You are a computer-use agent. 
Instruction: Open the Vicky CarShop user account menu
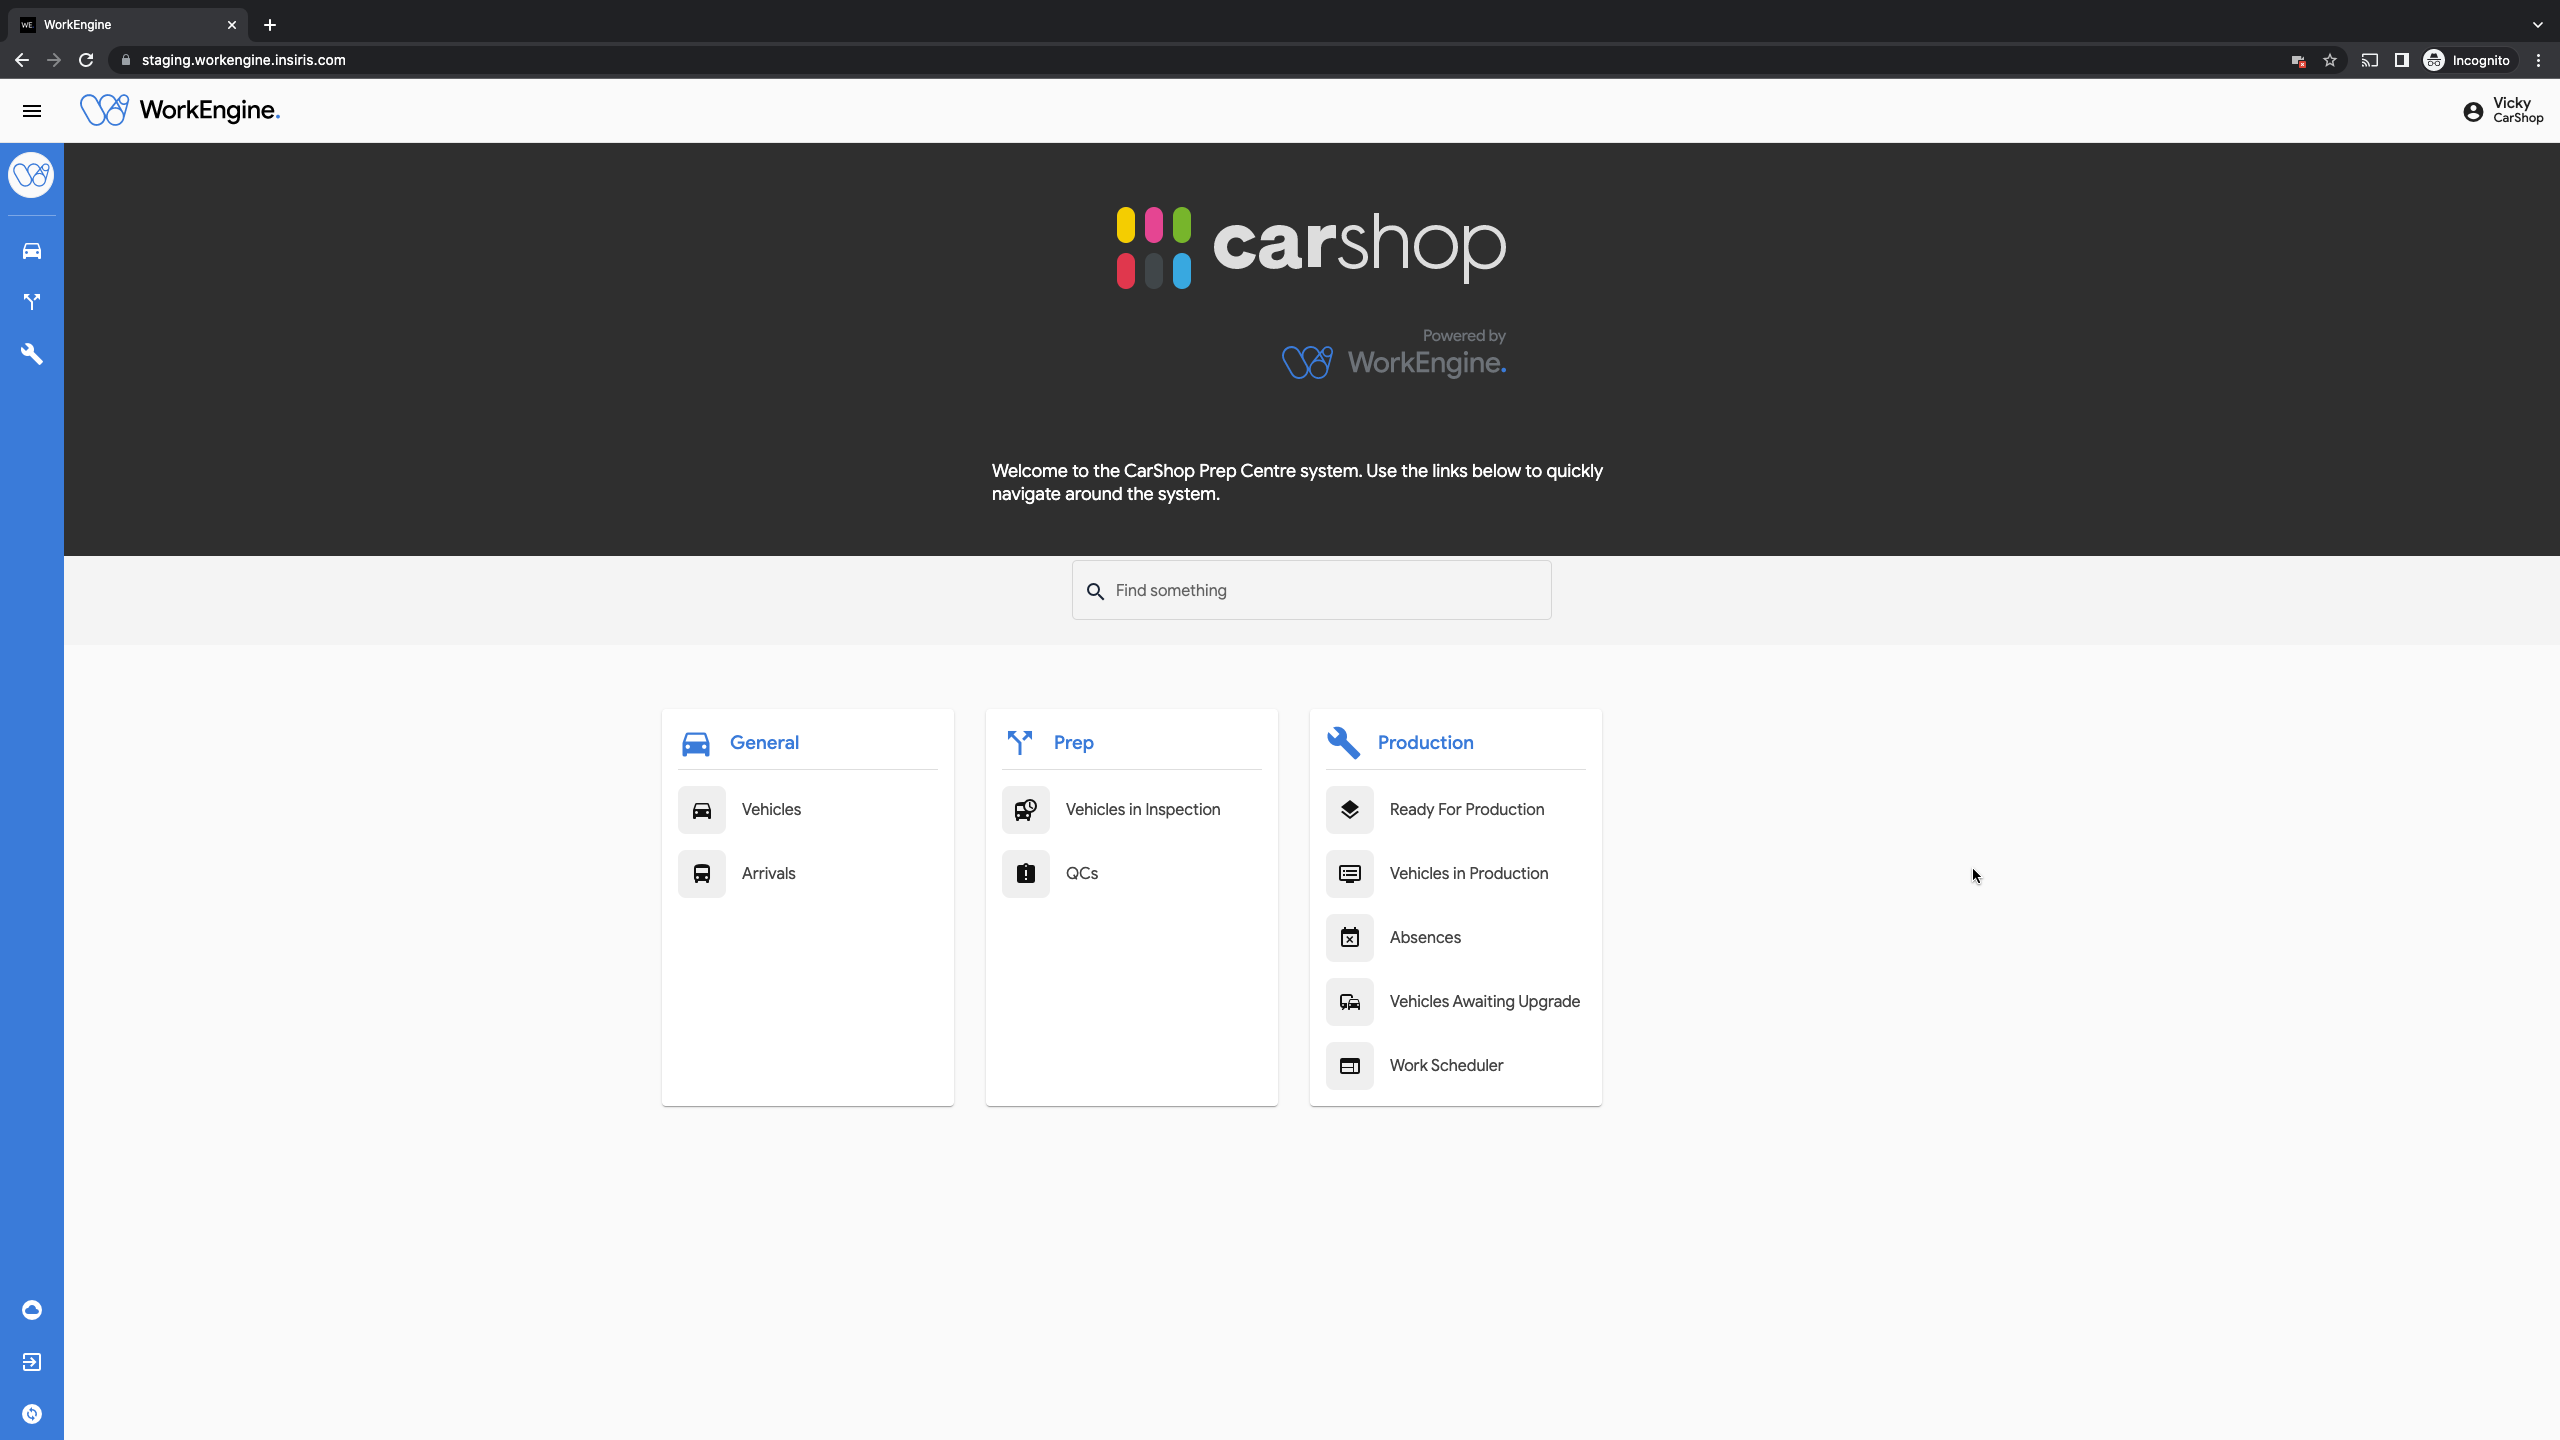[2504, 111]
